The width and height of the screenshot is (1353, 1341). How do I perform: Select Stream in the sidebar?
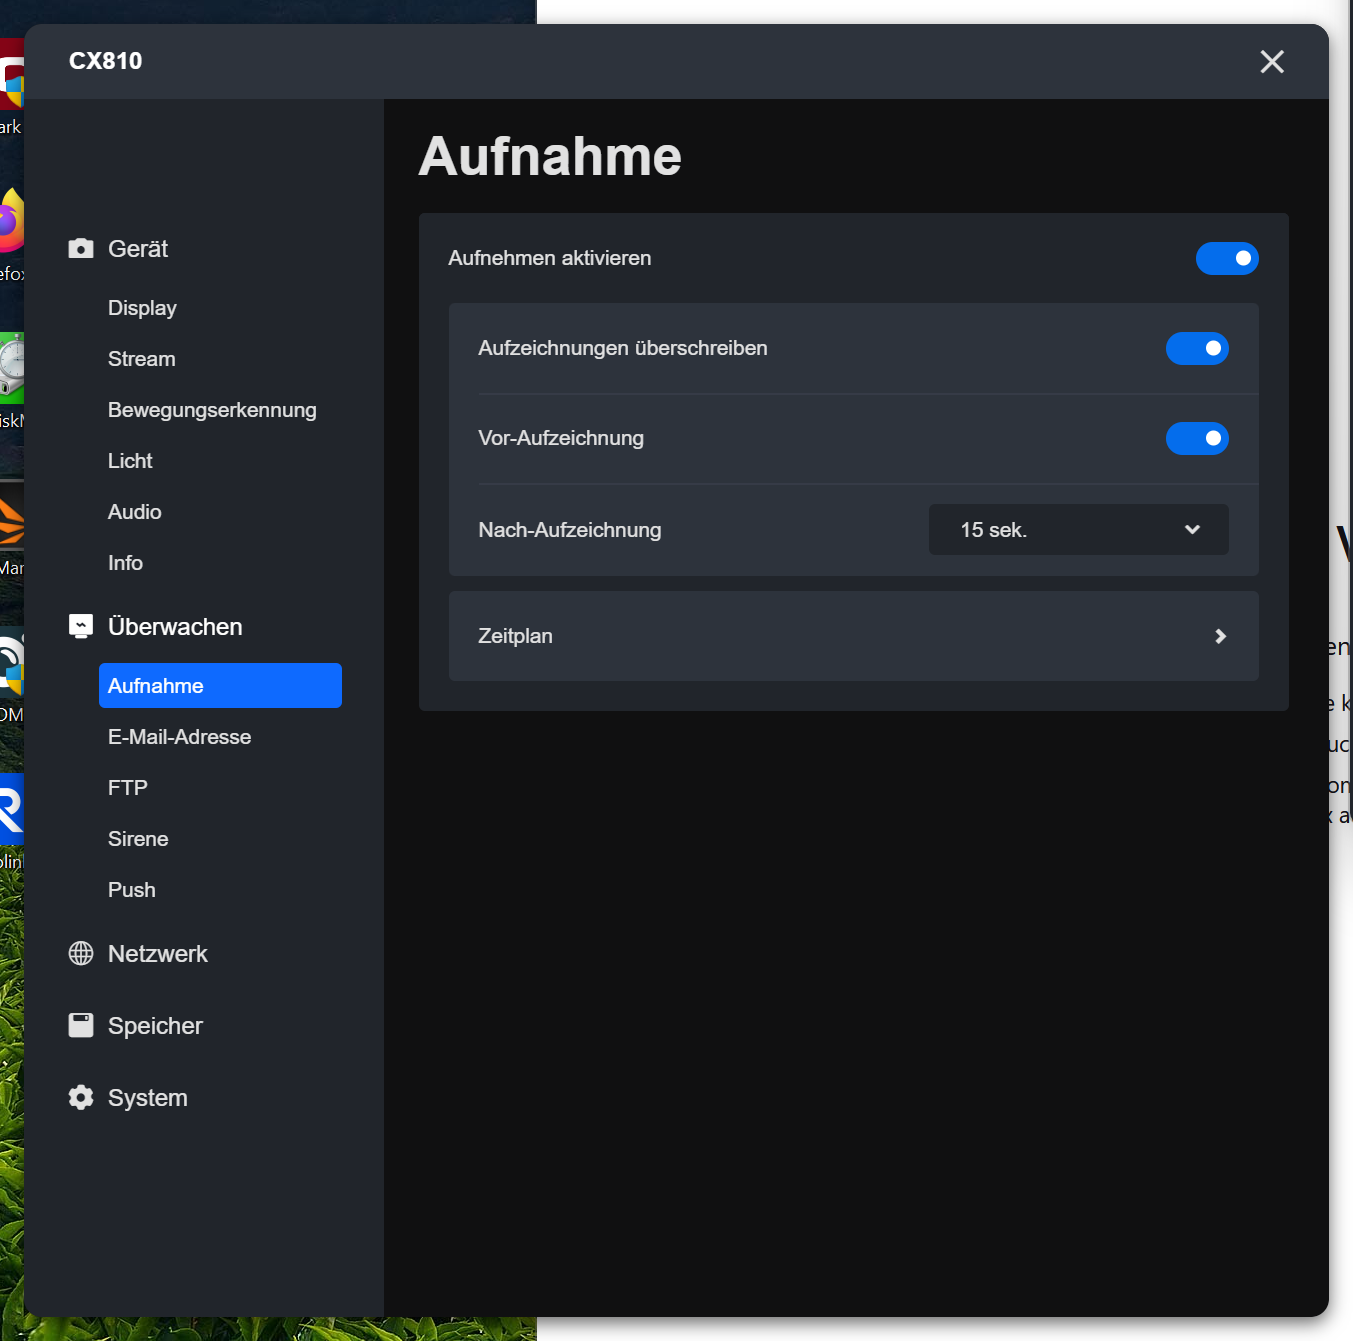[x=141, y=359]
